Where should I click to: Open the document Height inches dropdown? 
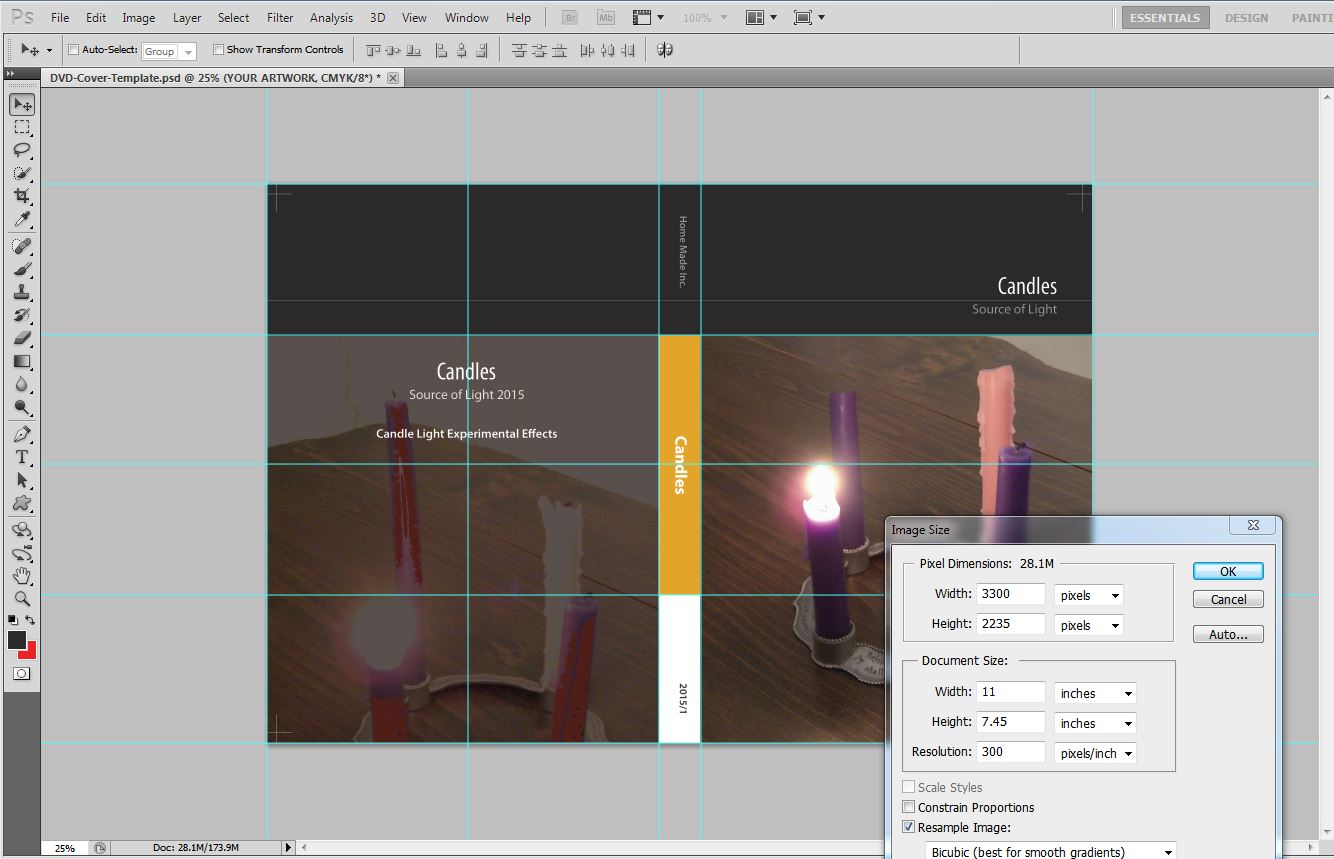tap(1095, 723)
